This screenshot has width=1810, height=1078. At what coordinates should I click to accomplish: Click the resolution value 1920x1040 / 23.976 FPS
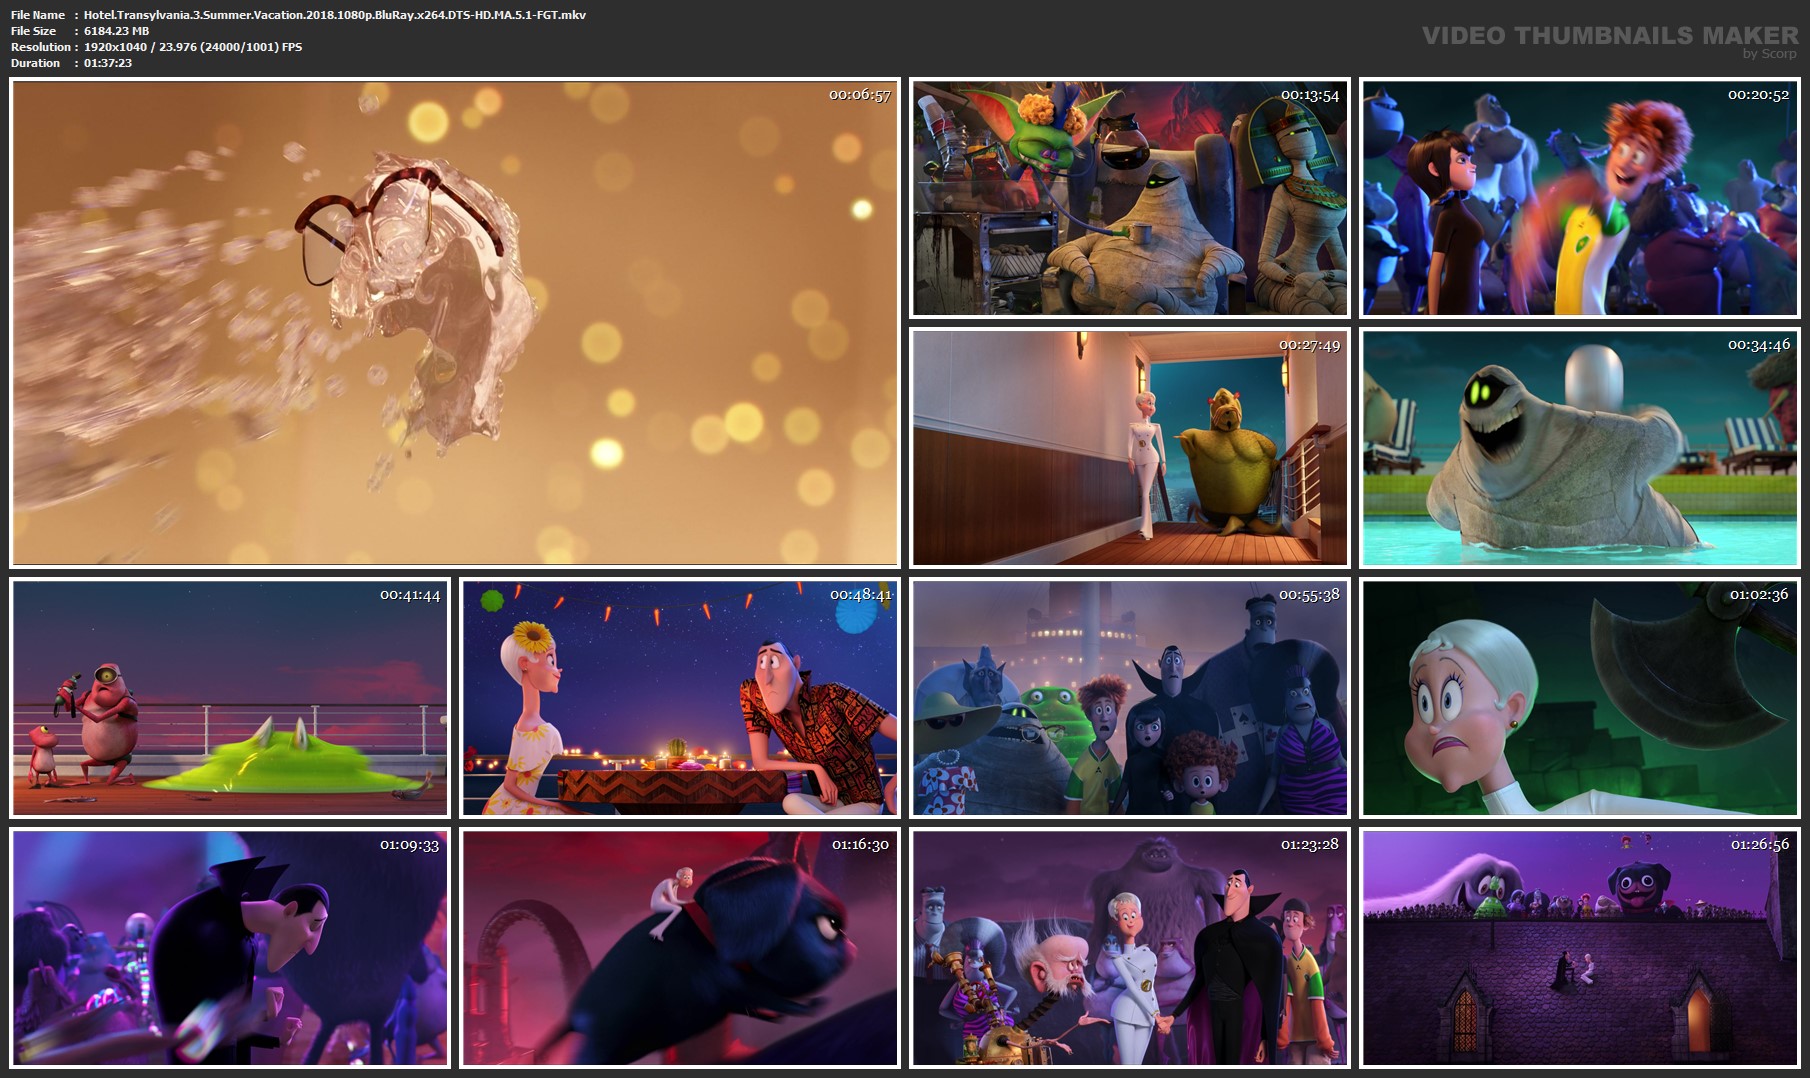[x=193, y=47]
